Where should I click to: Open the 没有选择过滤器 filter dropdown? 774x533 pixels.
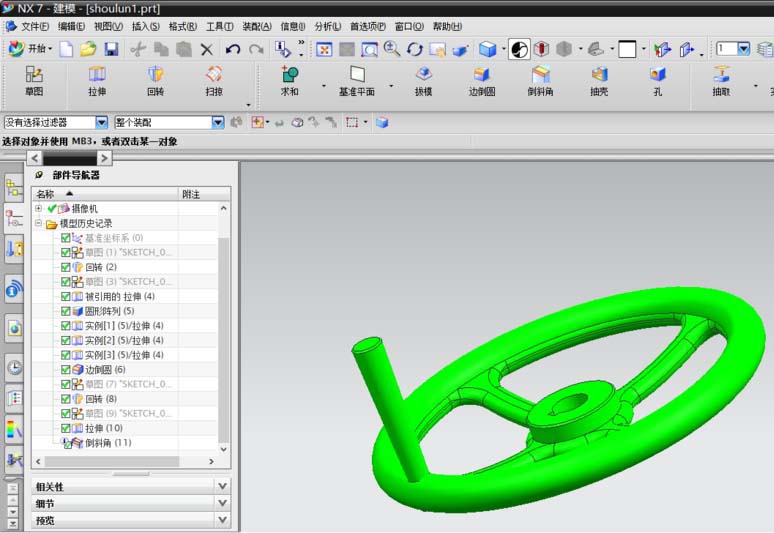pyautogui.click(x=101, y=122)
